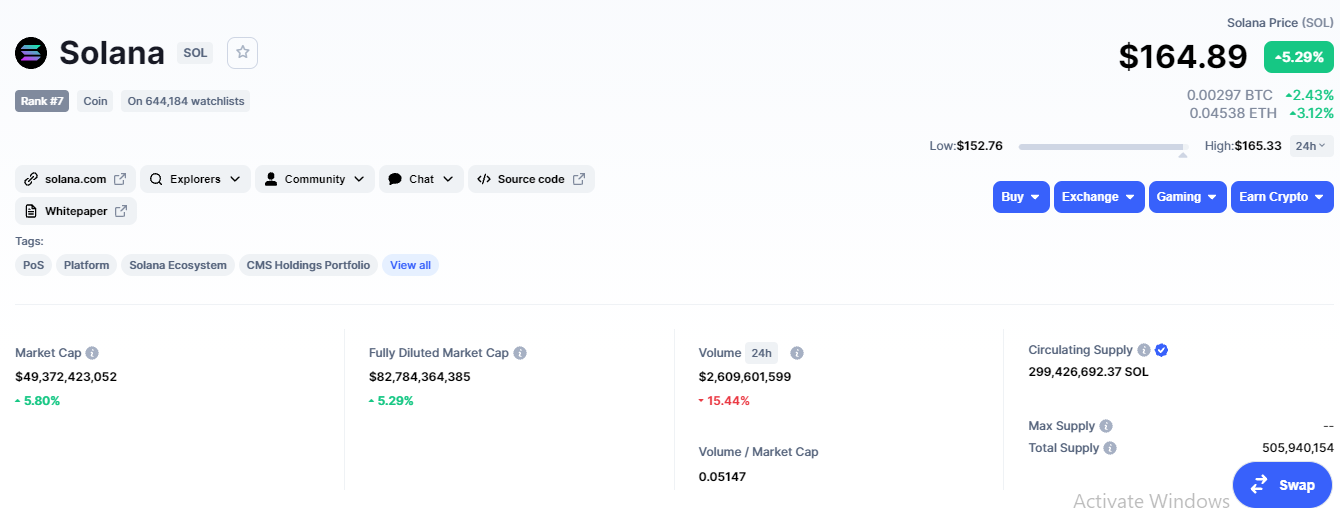Click Fully Diluted Market Cap info icon
The image size is (1340, 508).
coord(520,353)
